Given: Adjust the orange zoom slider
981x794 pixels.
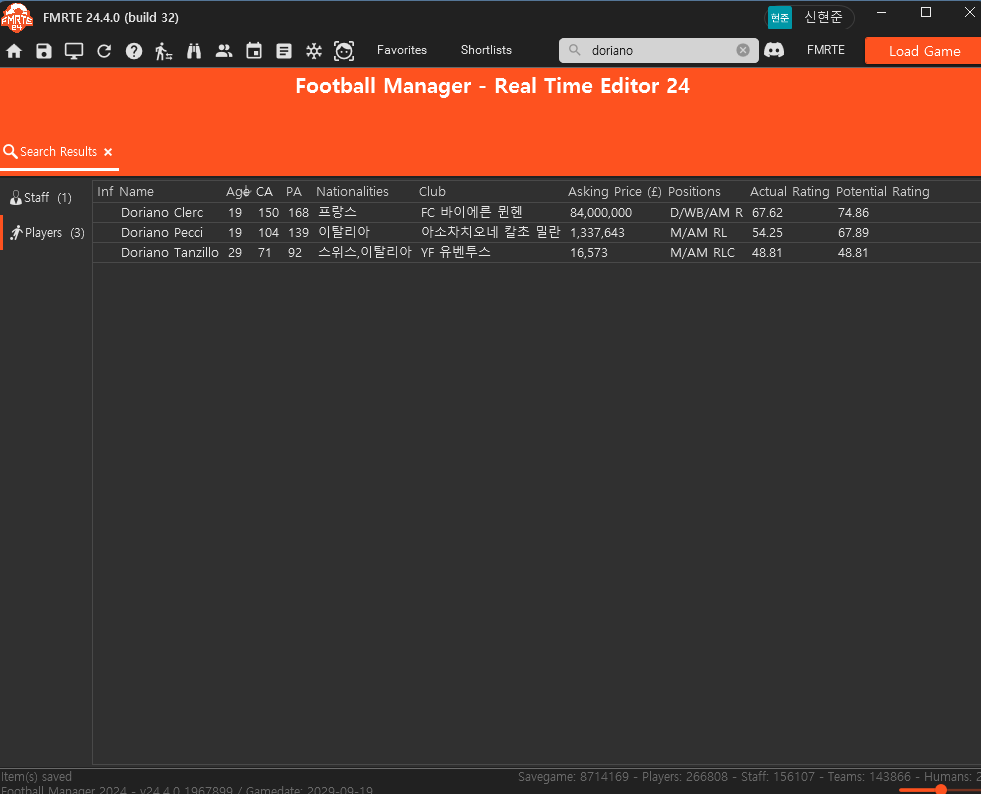Looking at the screenshot, I should tap(940, 790).
